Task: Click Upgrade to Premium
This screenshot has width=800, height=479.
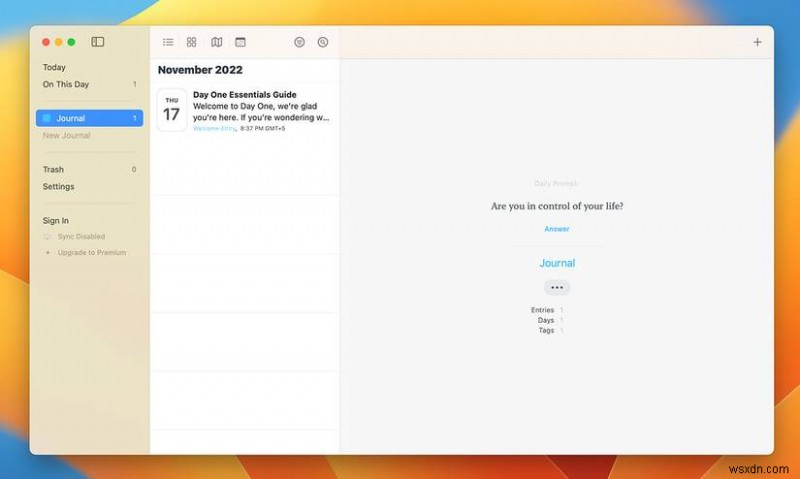Action: point(92,252)
